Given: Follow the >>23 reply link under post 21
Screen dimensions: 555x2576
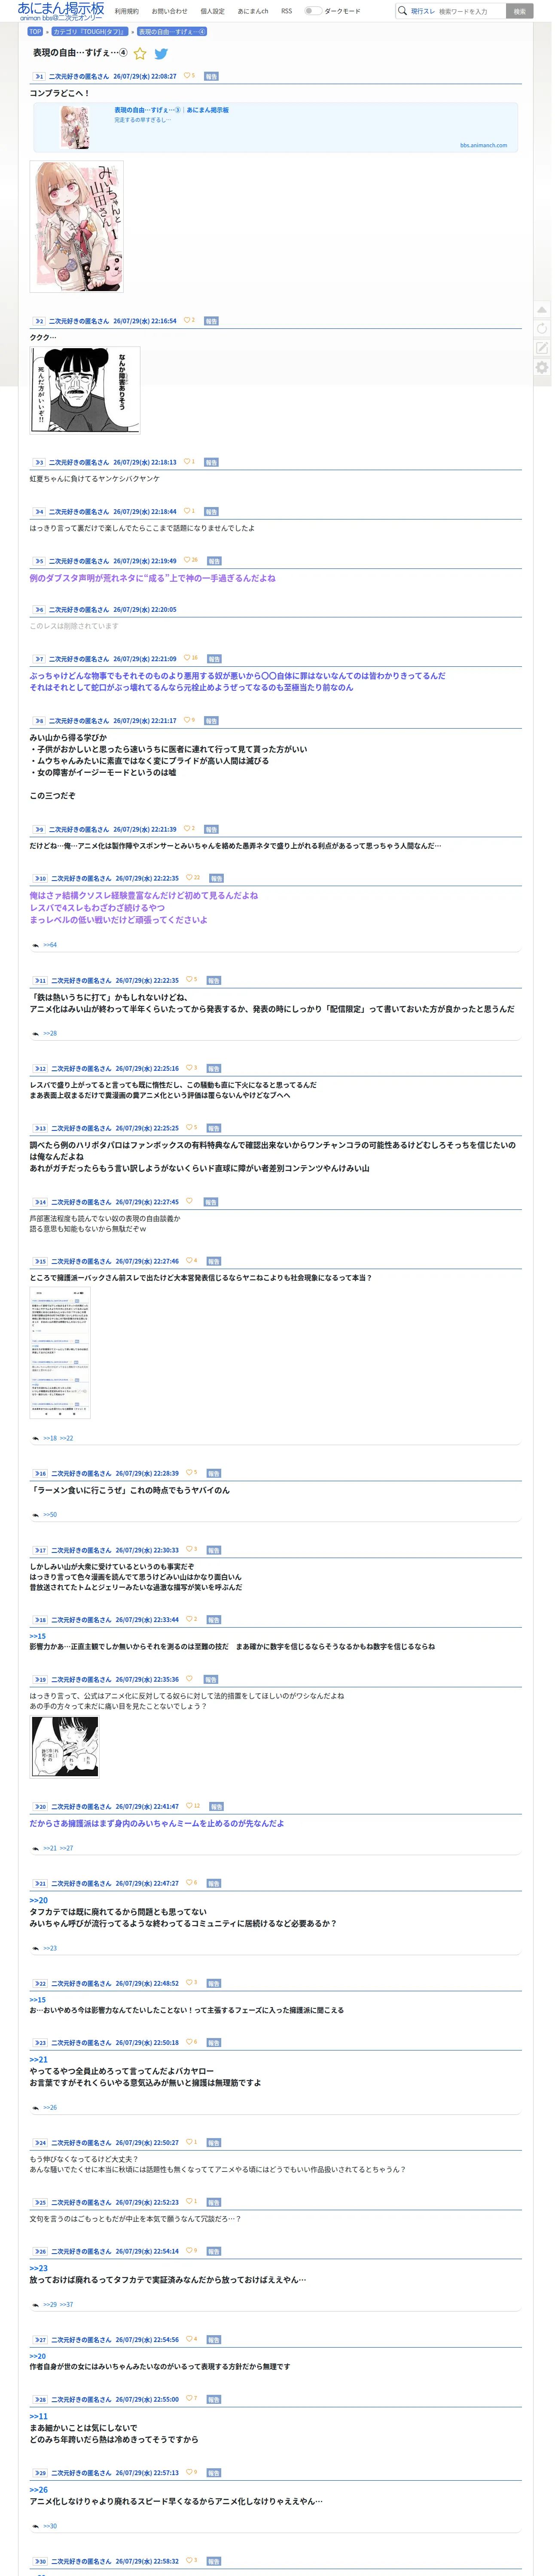Looking at the screenshot, I should pyautogui.click(x=50, y=1948).
